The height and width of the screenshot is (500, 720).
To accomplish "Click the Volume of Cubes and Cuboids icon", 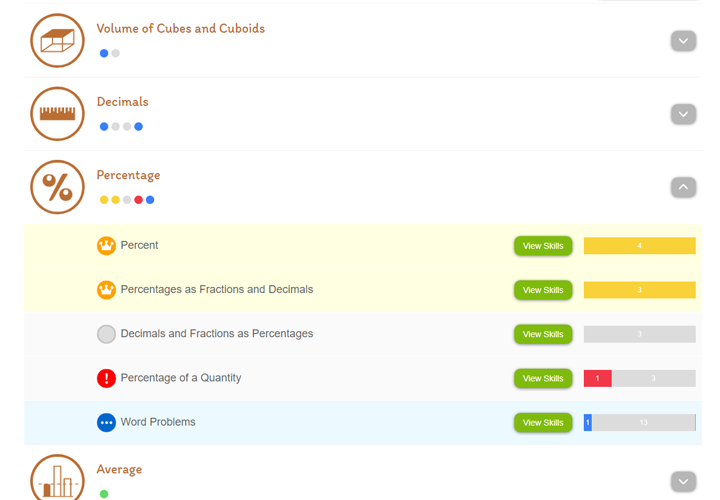I will tap(57, 41).
